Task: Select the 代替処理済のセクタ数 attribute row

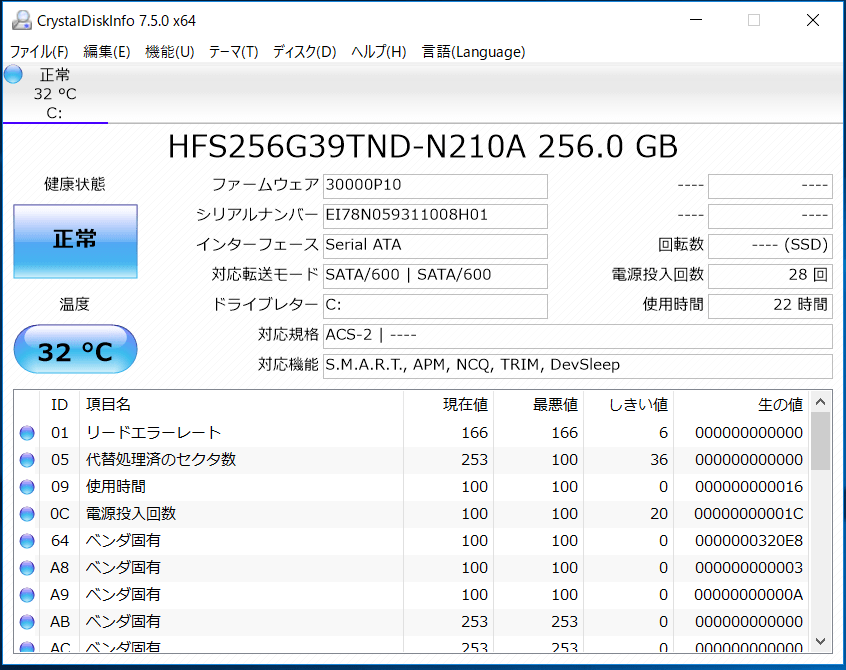Action: click(411, 460)
